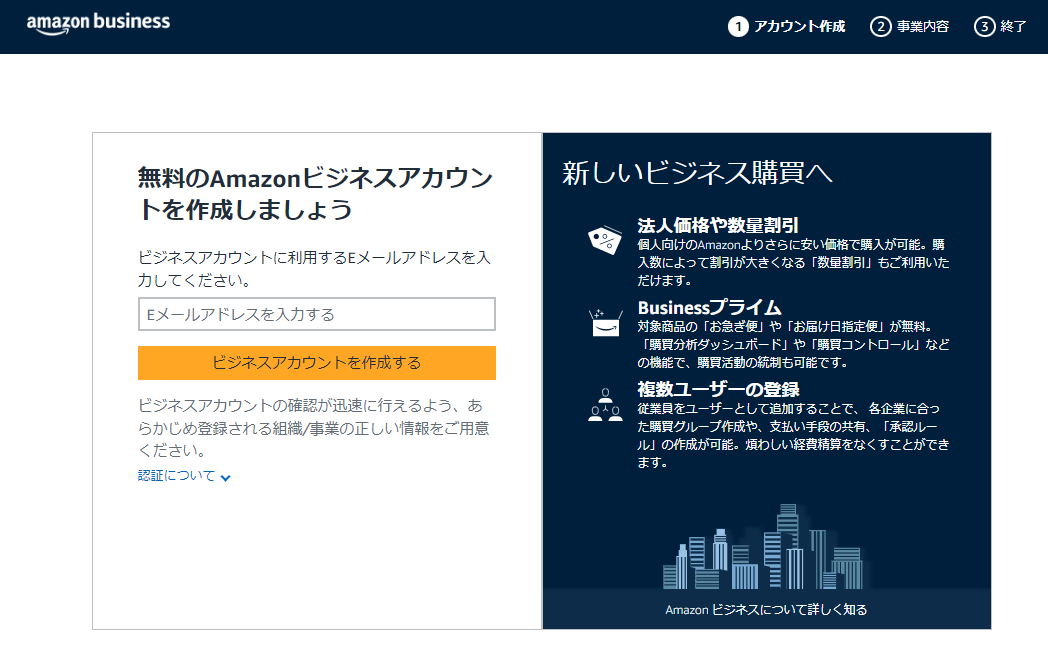Click the circled number 2 step icon
Screen dimensions: 1048x649
click(881, 26)
